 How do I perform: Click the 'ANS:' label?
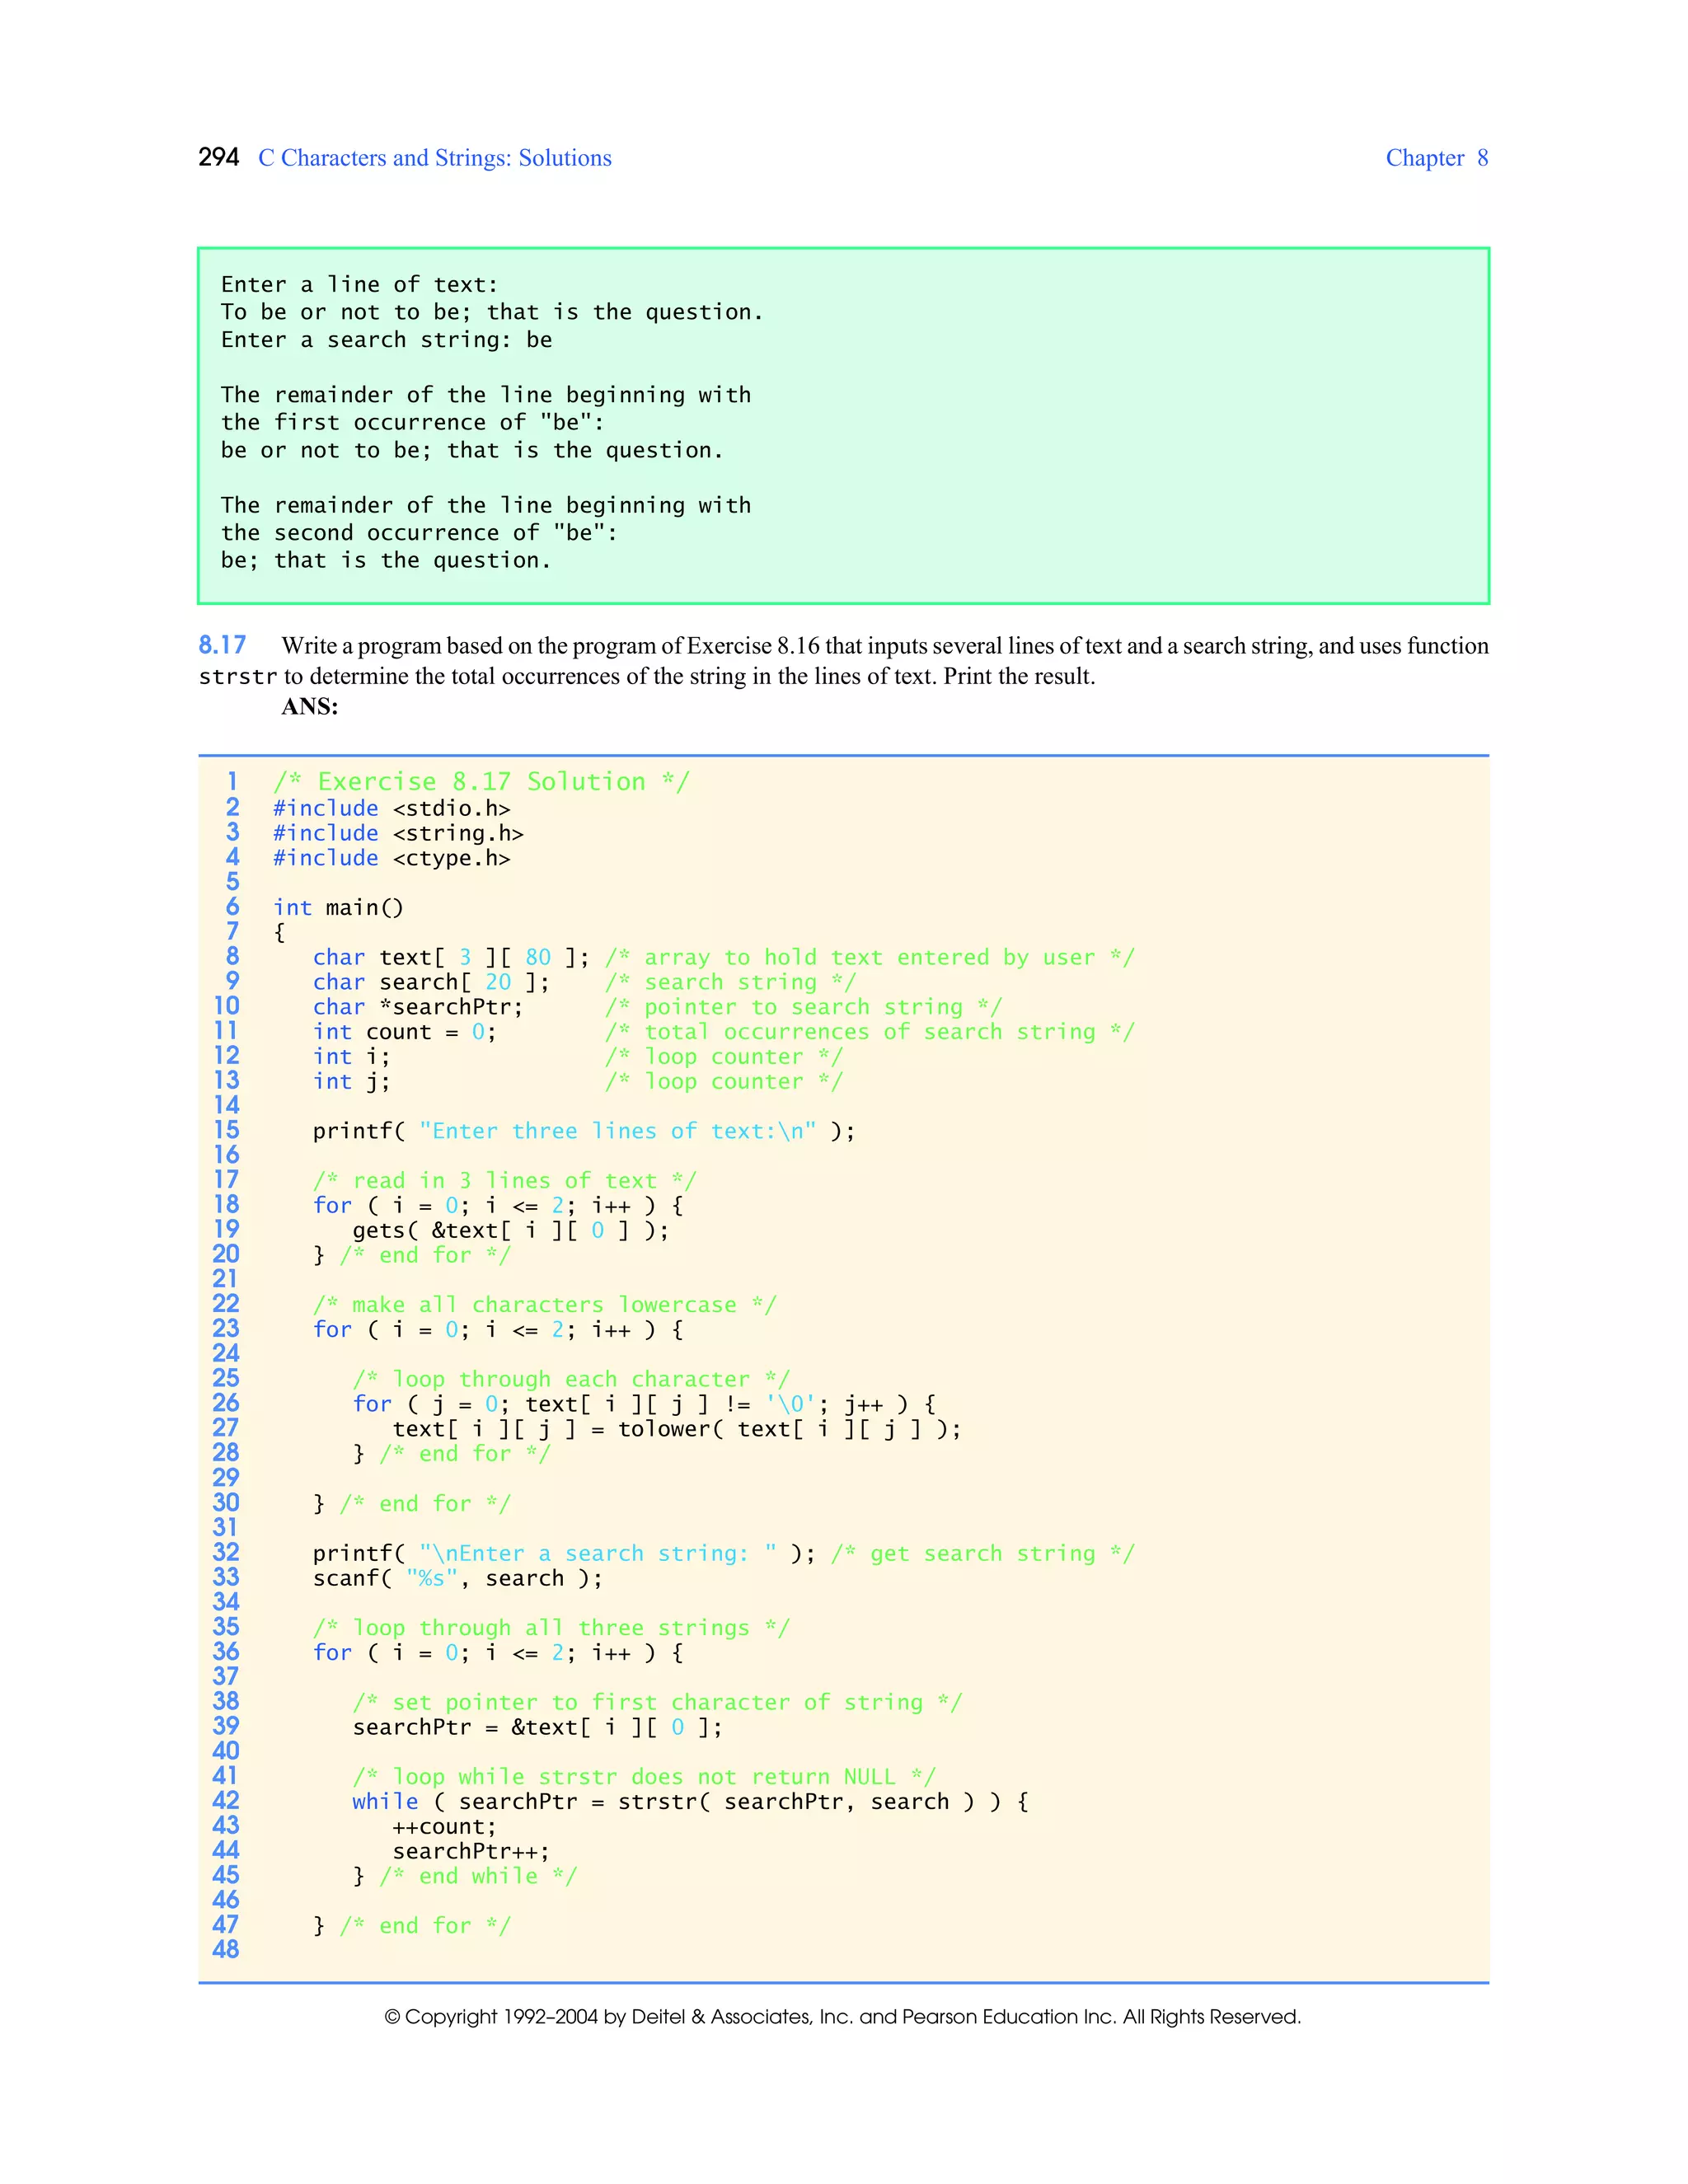[x=310, y=707]
